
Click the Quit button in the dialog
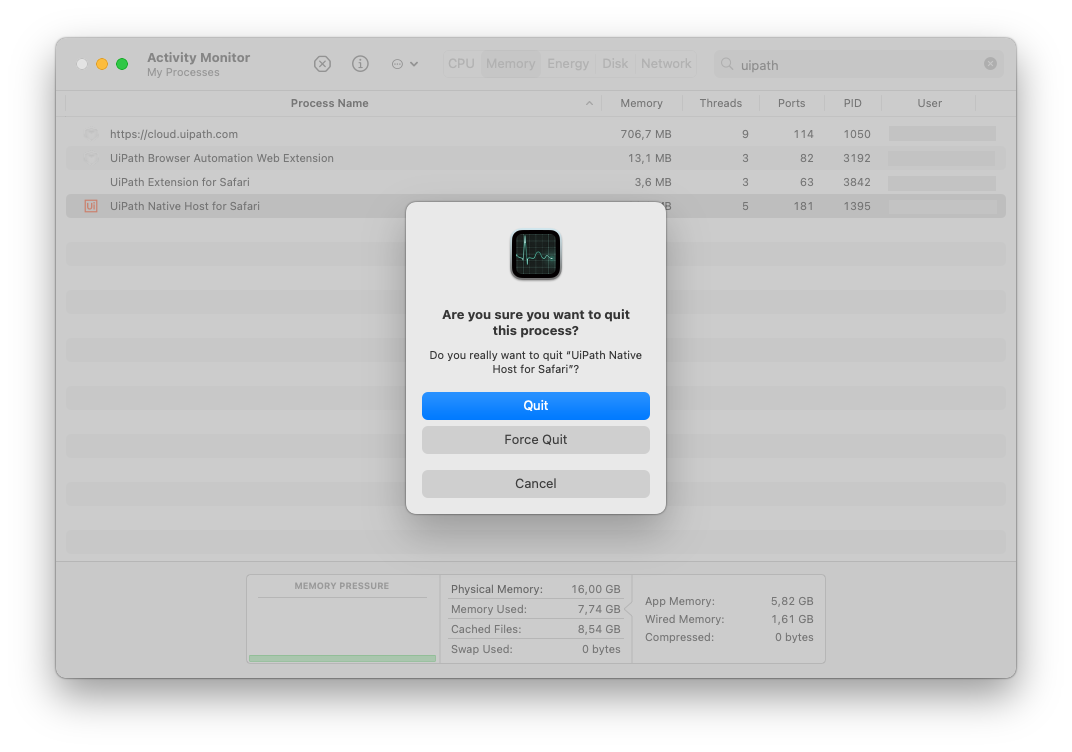pyautogui.click(x=535, y=405)
